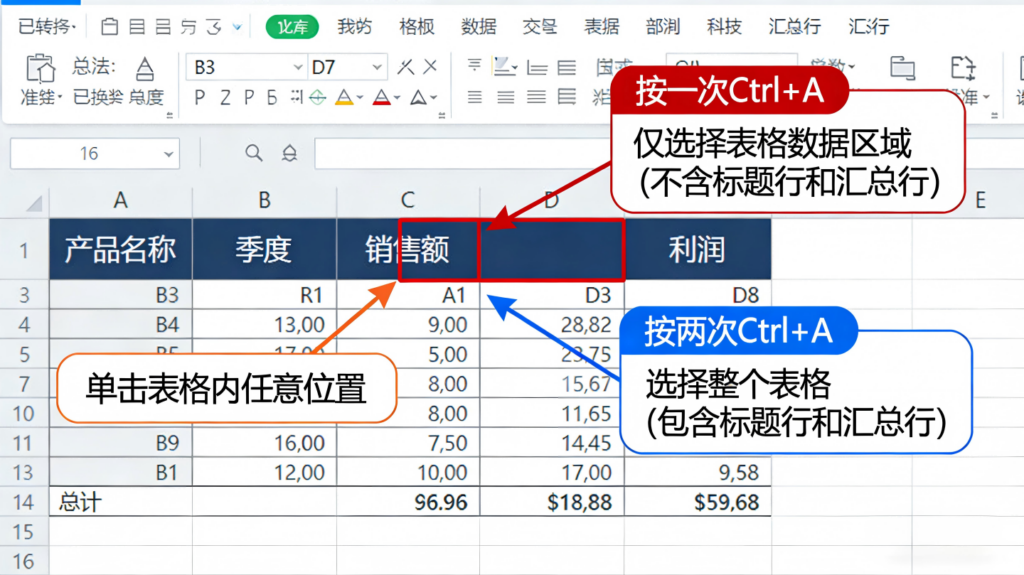Image resolution: width=1024 pixels, height=575 pixels.
Task: Click the $59,68 total cell
Action: coord(697,502)
